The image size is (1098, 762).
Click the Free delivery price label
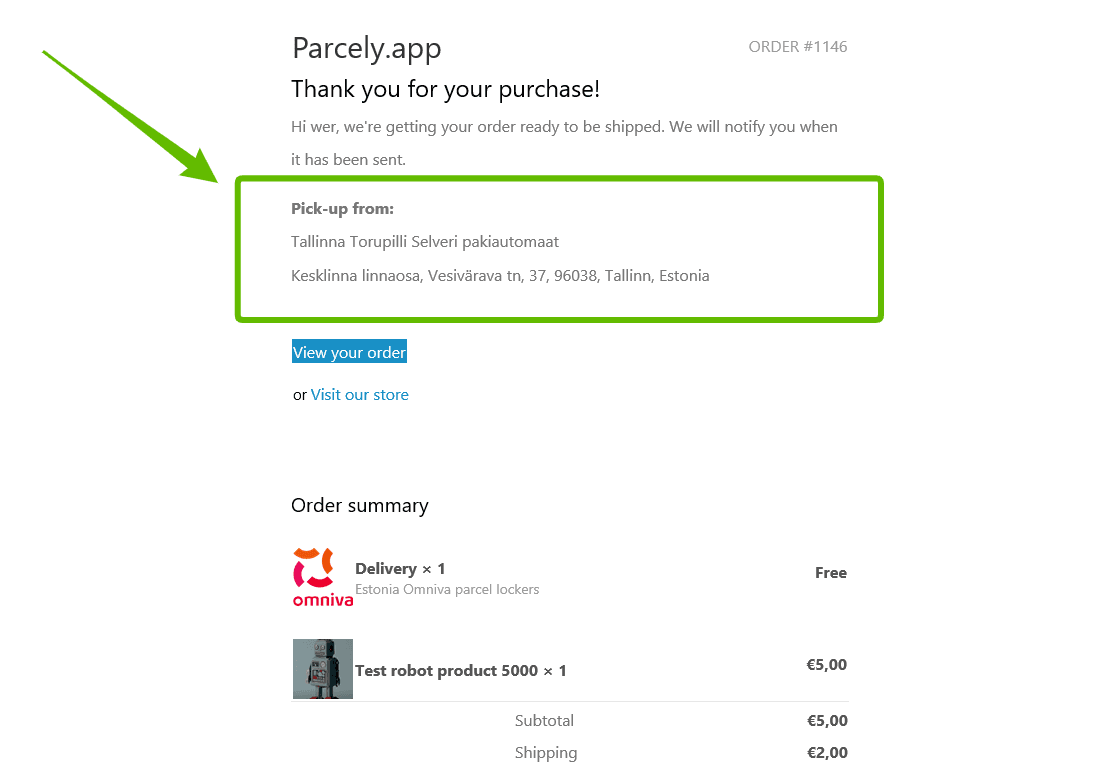click(x=830, y=573)
